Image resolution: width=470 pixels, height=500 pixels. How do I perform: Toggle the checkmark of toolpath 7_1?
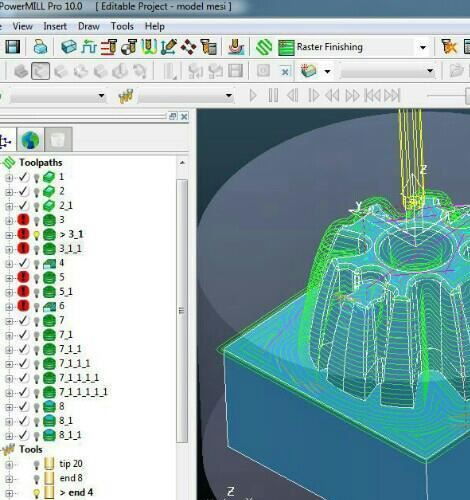click(23, 334)
